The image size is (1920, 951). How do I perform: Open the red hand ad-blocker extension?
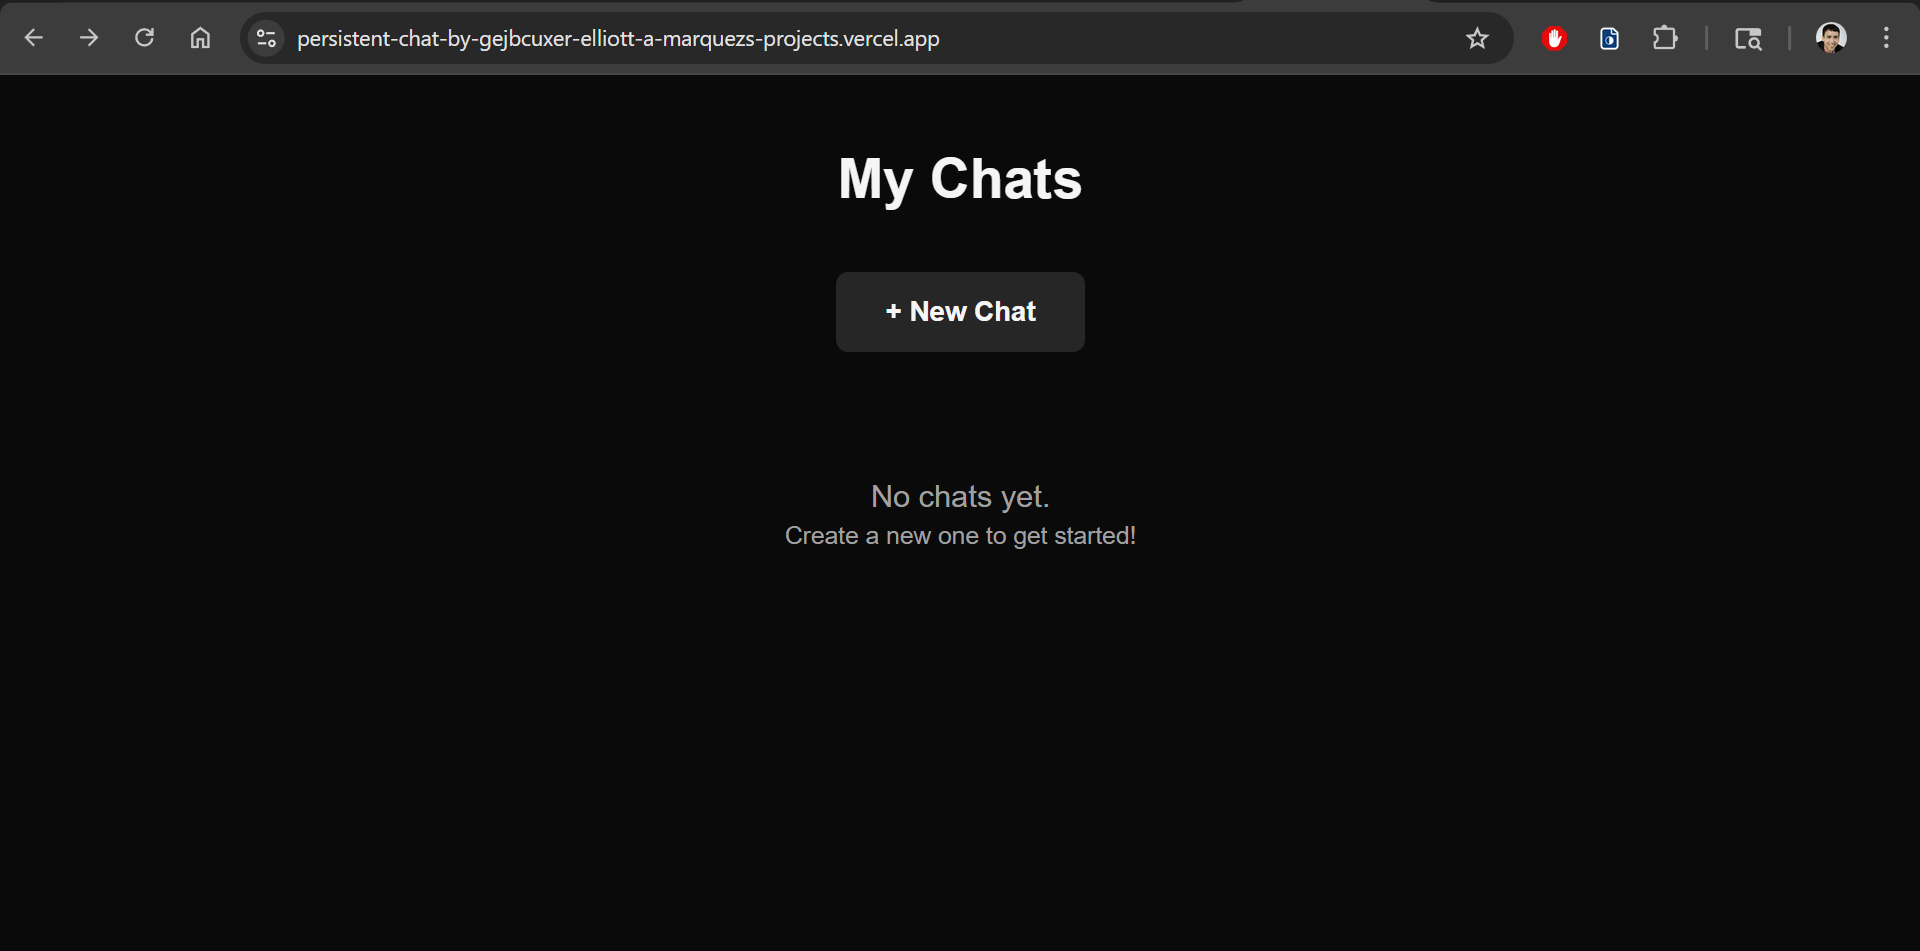point(1554,38)
